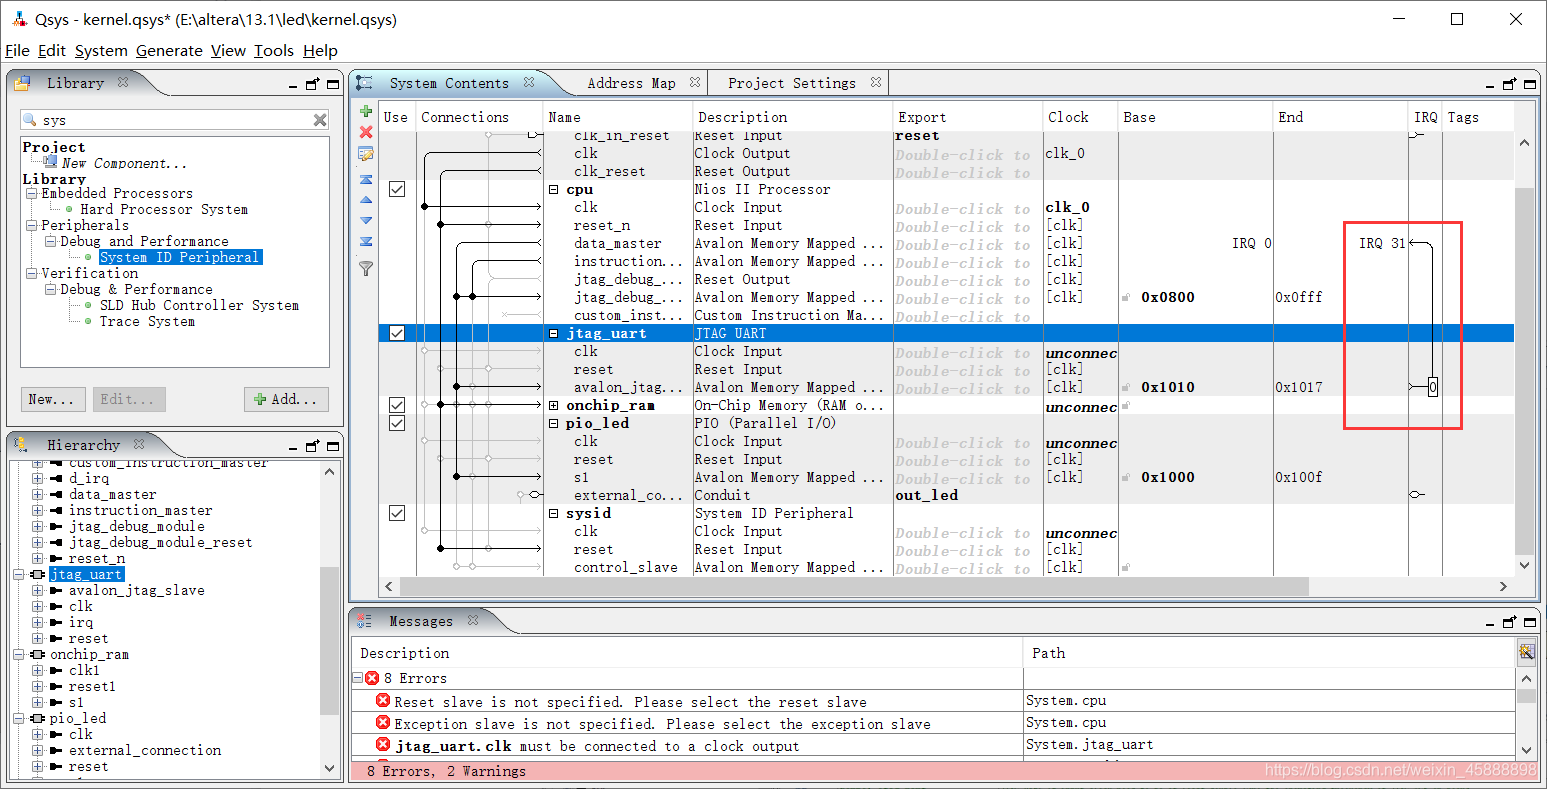Open the edit component parameters icon
The height and width of the screenshot is (789, 1547).
(x=366, y=154)
